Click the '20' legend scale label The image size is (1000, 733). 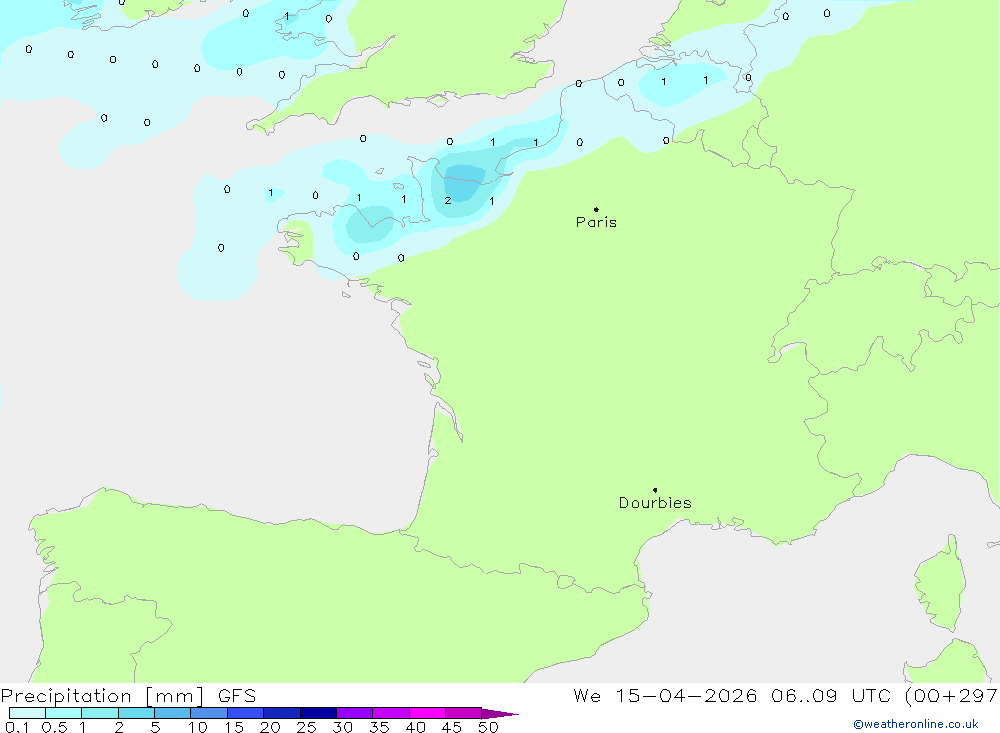click(270, 727)
